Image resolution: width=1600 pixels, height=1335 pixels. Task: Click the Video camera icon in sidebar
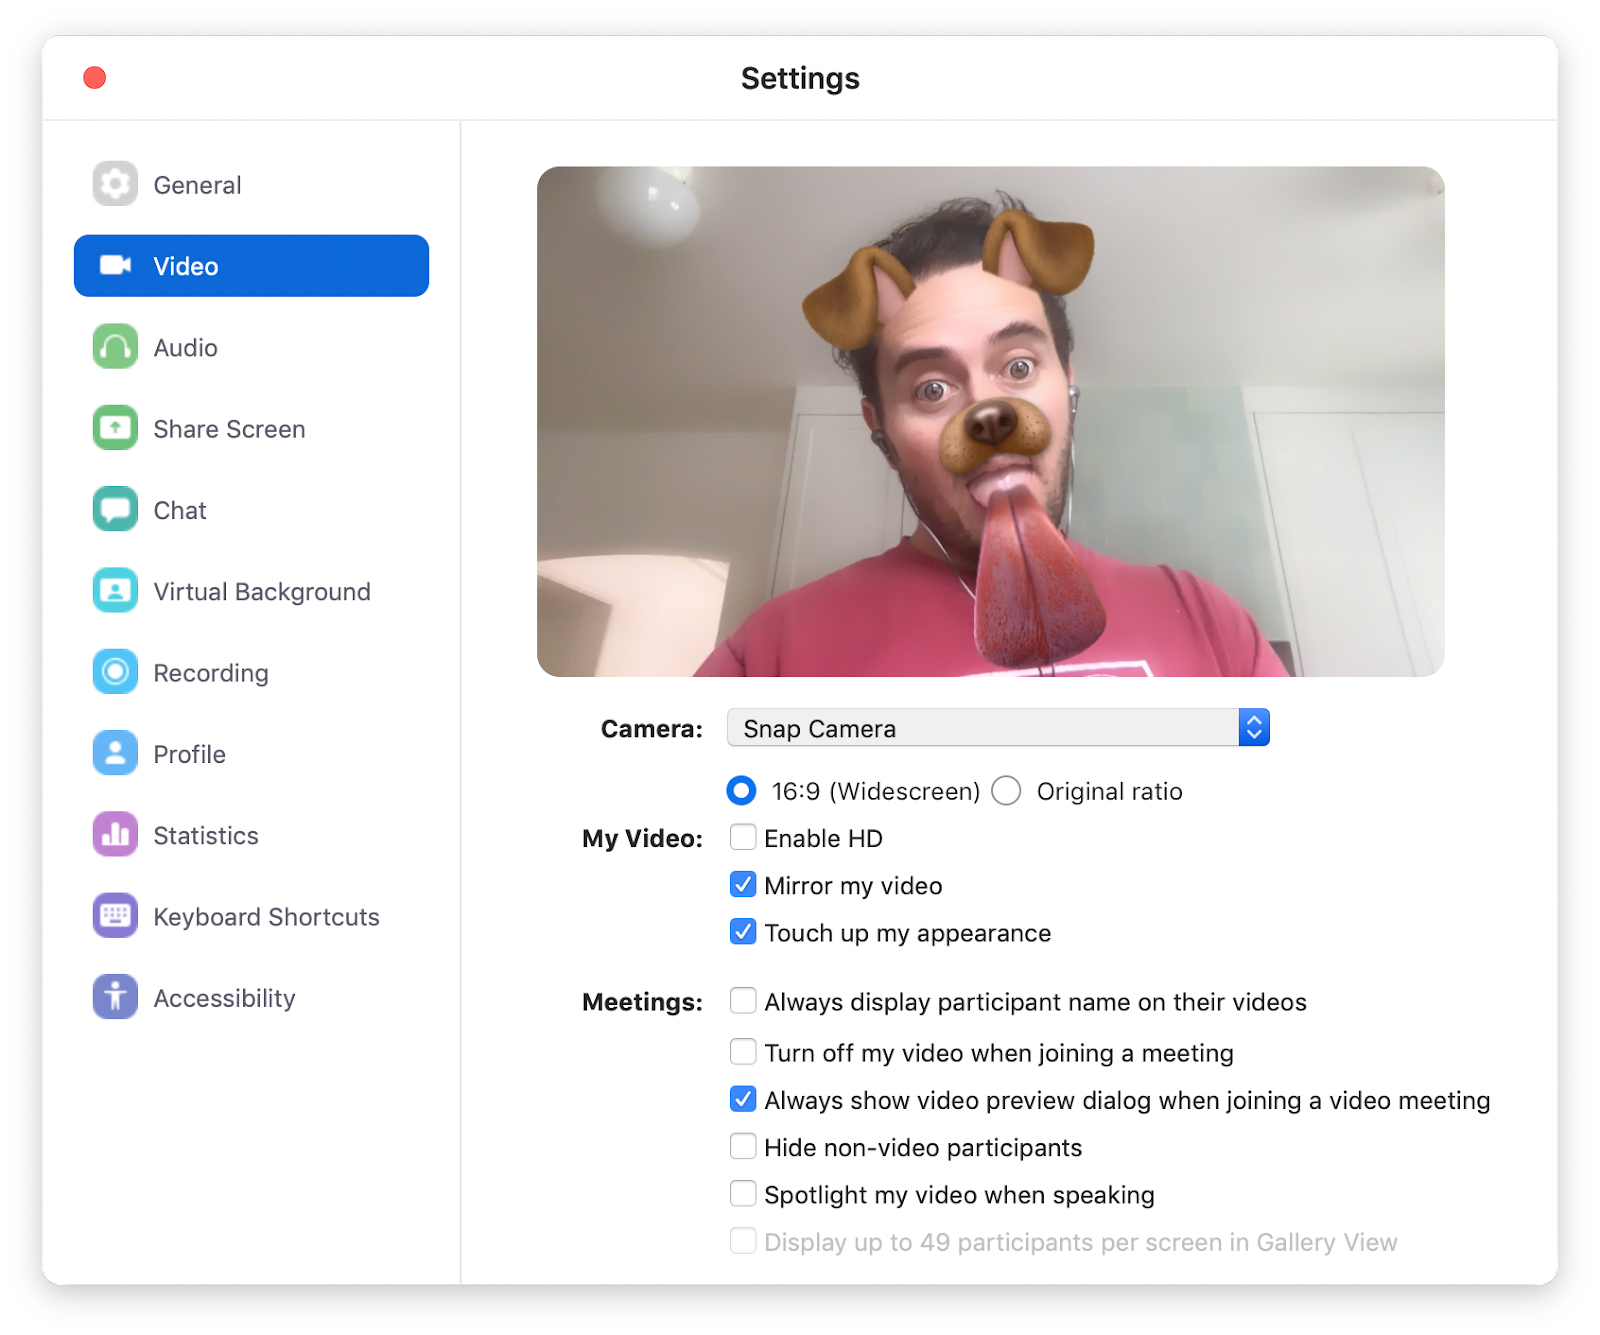tap(115, 265)
